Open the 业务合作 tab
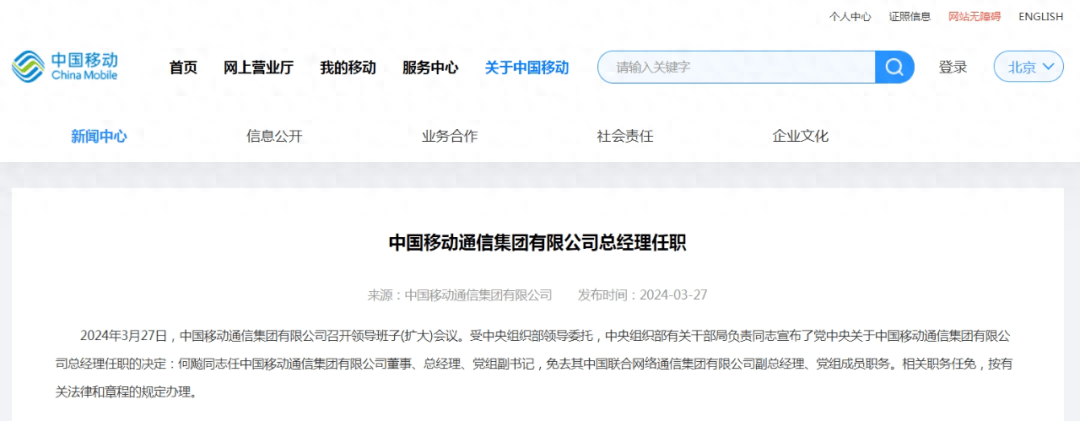This screenshot has height=421, width=1080. pyautogui.click(x=449, y=136)
